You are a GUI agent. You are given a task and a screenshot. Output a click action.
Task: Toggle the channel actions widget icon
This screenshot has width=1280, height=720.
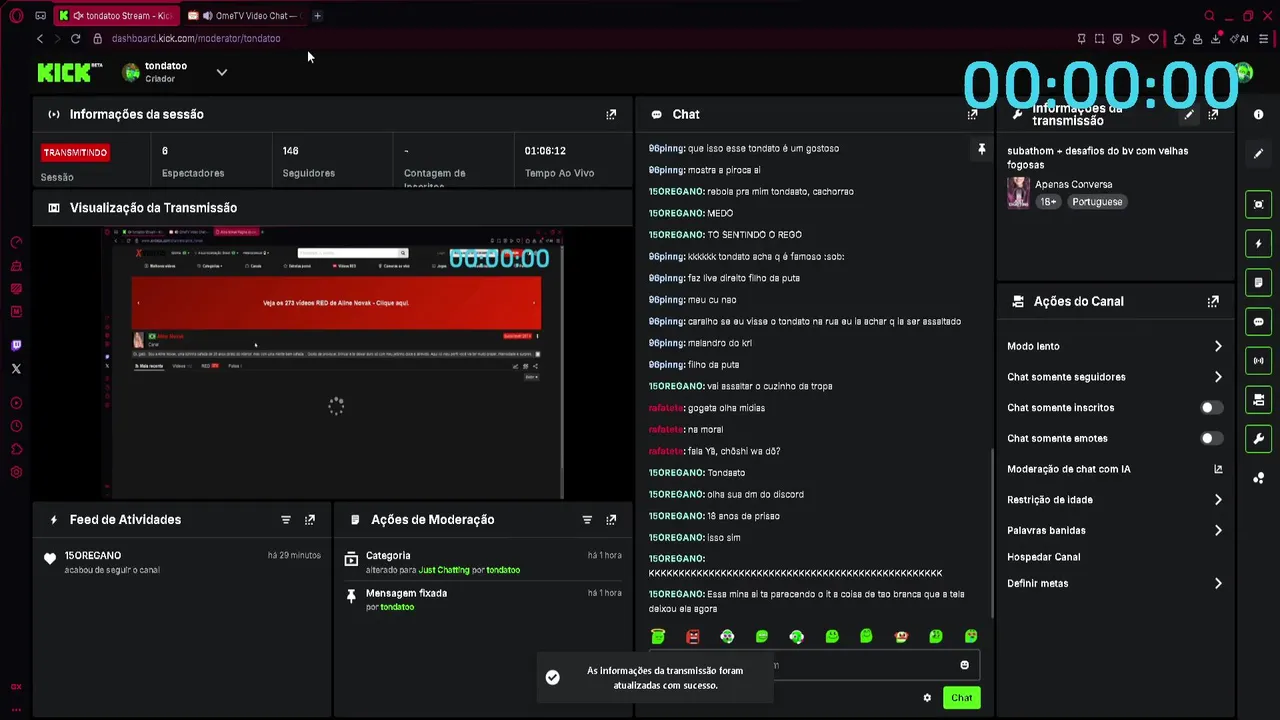[1258, 400]
